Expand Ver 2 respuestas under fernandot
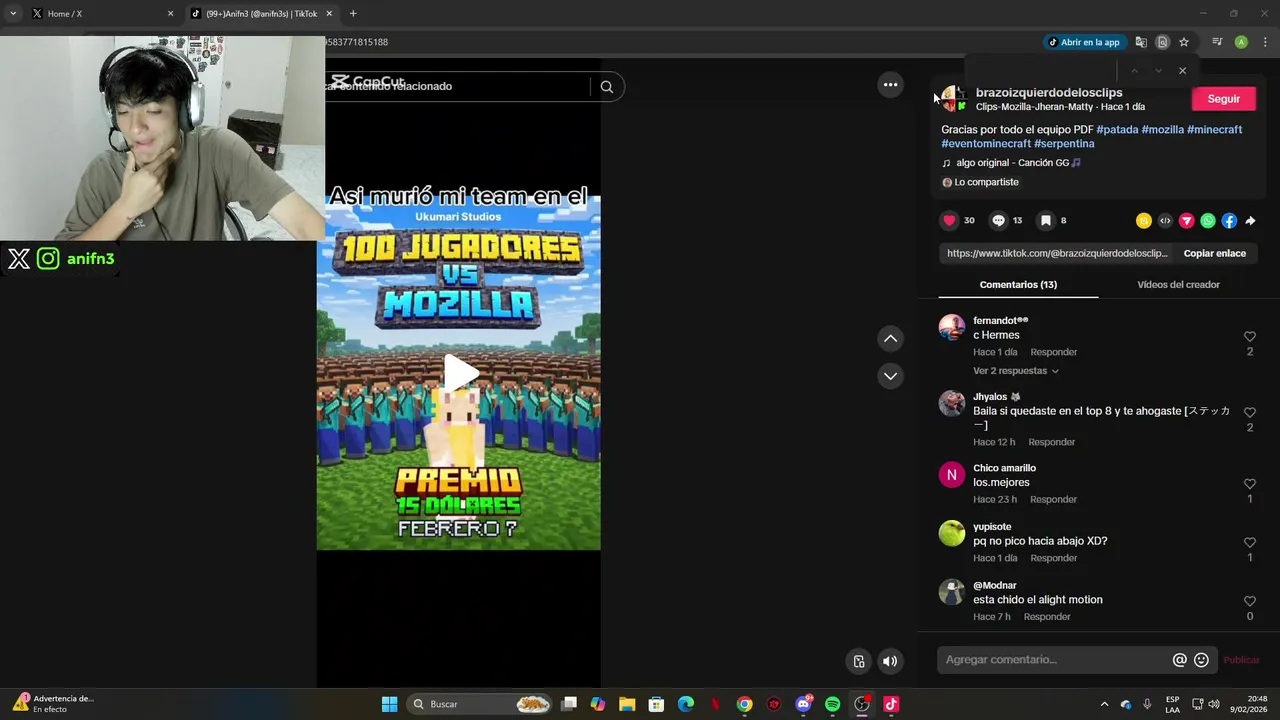Screen dimensions: 1280x720 click(1016, 371)
